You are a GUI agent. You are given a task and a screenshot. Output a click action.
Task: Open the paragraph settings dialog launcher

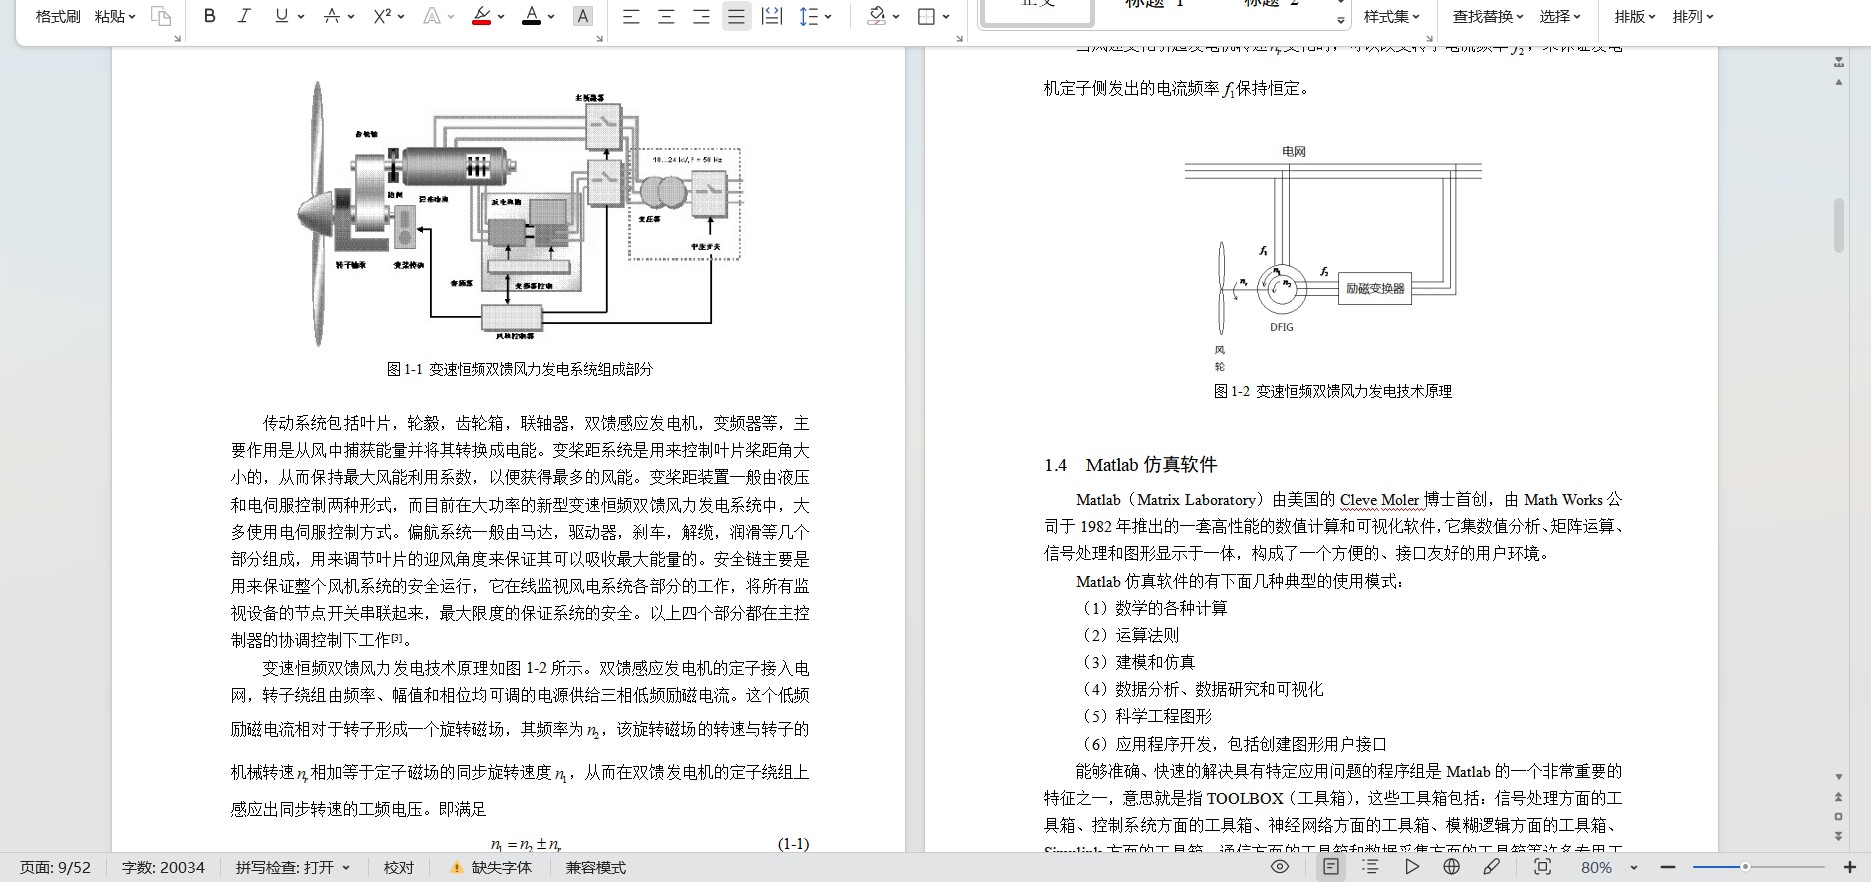pos(960,38)
